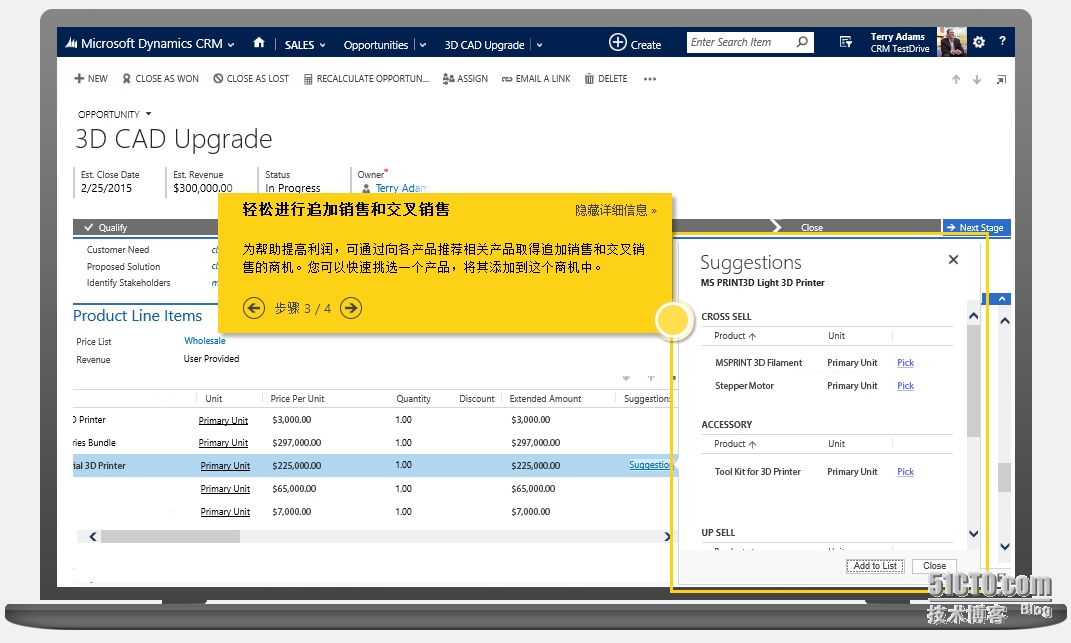This screenshot has height=643, width=1071.
Task: Click the Create plus icon
Action: click(617, 42)
